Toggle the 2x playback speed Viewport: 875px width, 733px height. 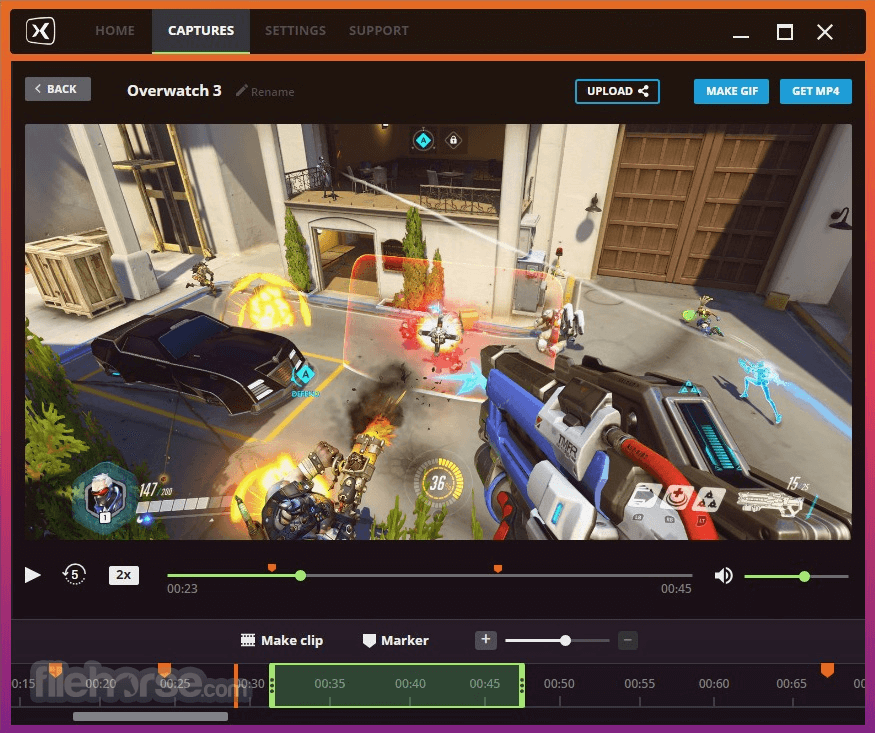[124, 575]
